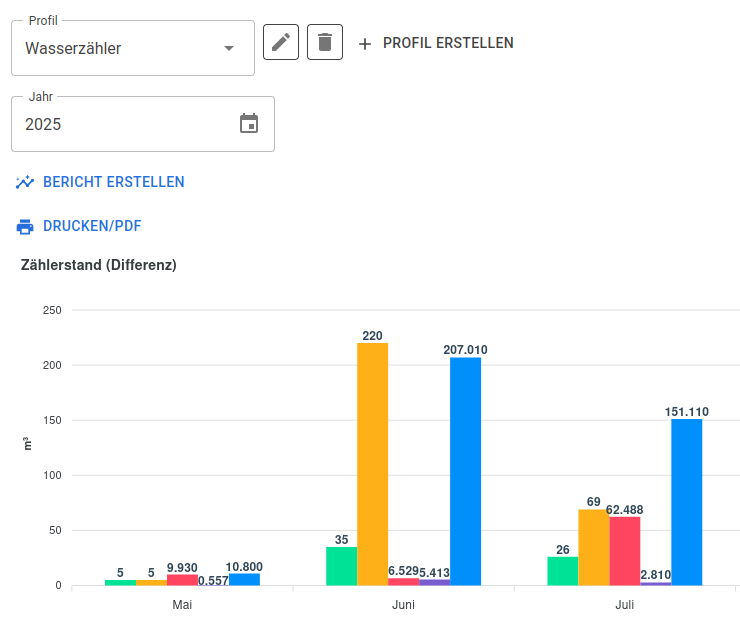Viewport: 740px width, 619px height.
Task: Click the Juli axis label
Action: pos(625,605)
